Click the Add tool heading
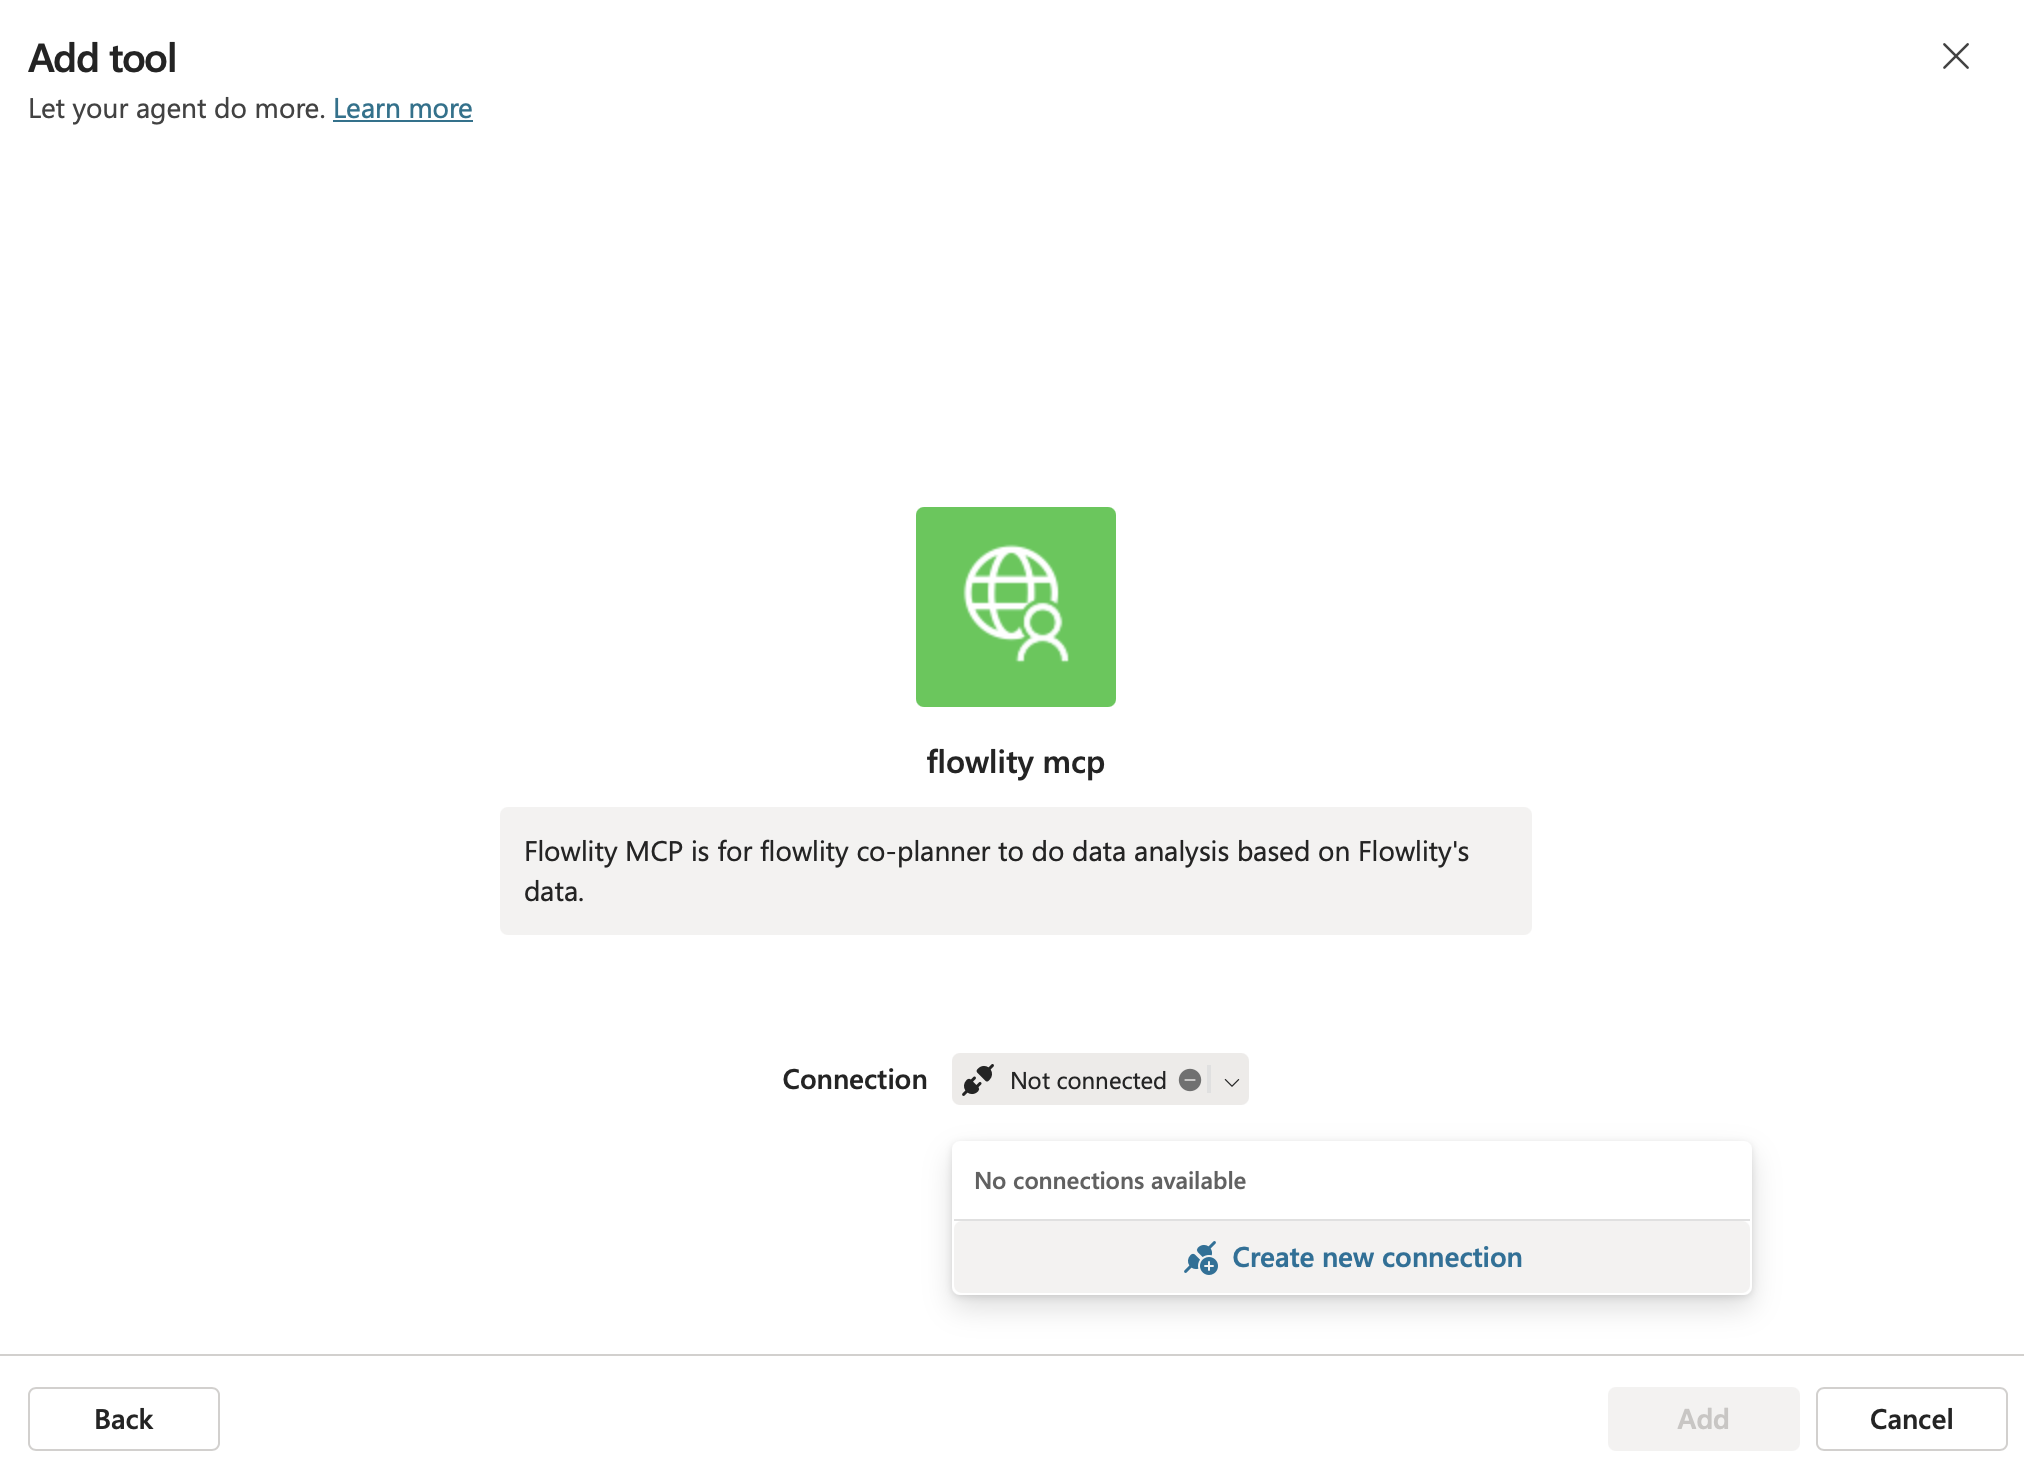 pyautogui.click(x=102, y=58)
